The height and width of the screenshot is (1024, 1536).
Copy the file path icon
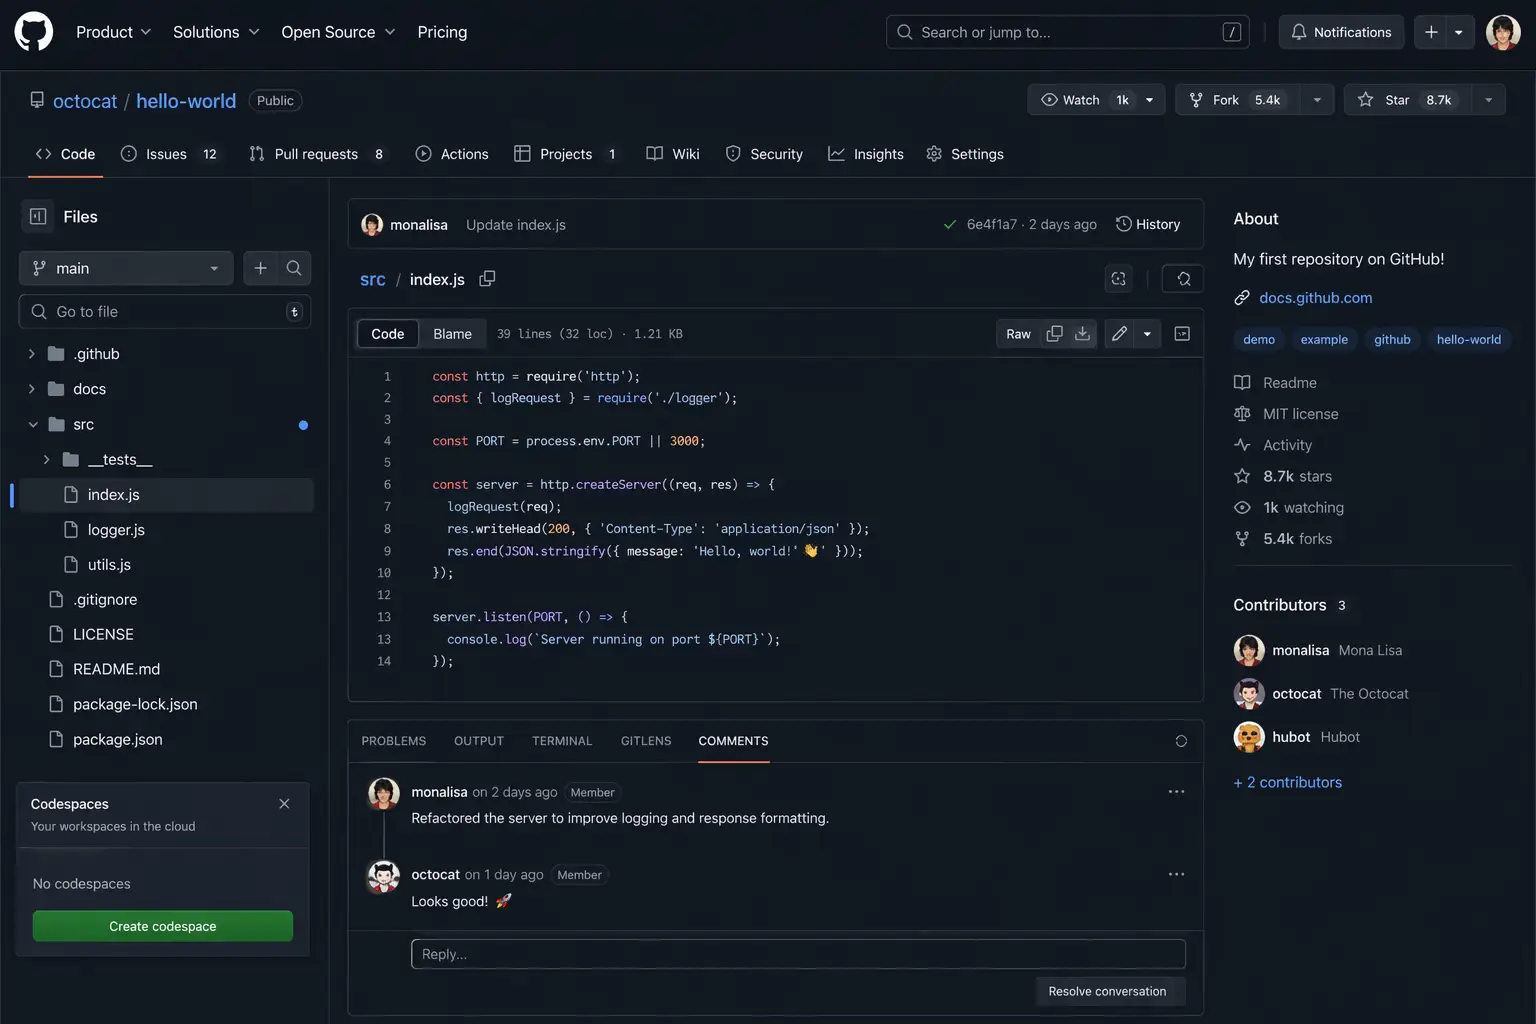click(487, 279)
